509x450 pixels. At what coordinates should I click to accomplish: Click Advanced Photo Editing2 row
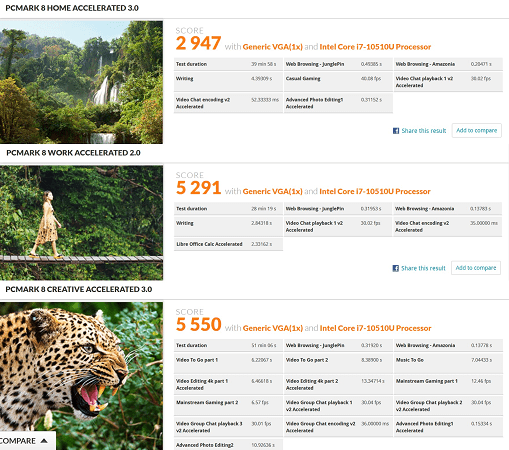click(228, 445)
